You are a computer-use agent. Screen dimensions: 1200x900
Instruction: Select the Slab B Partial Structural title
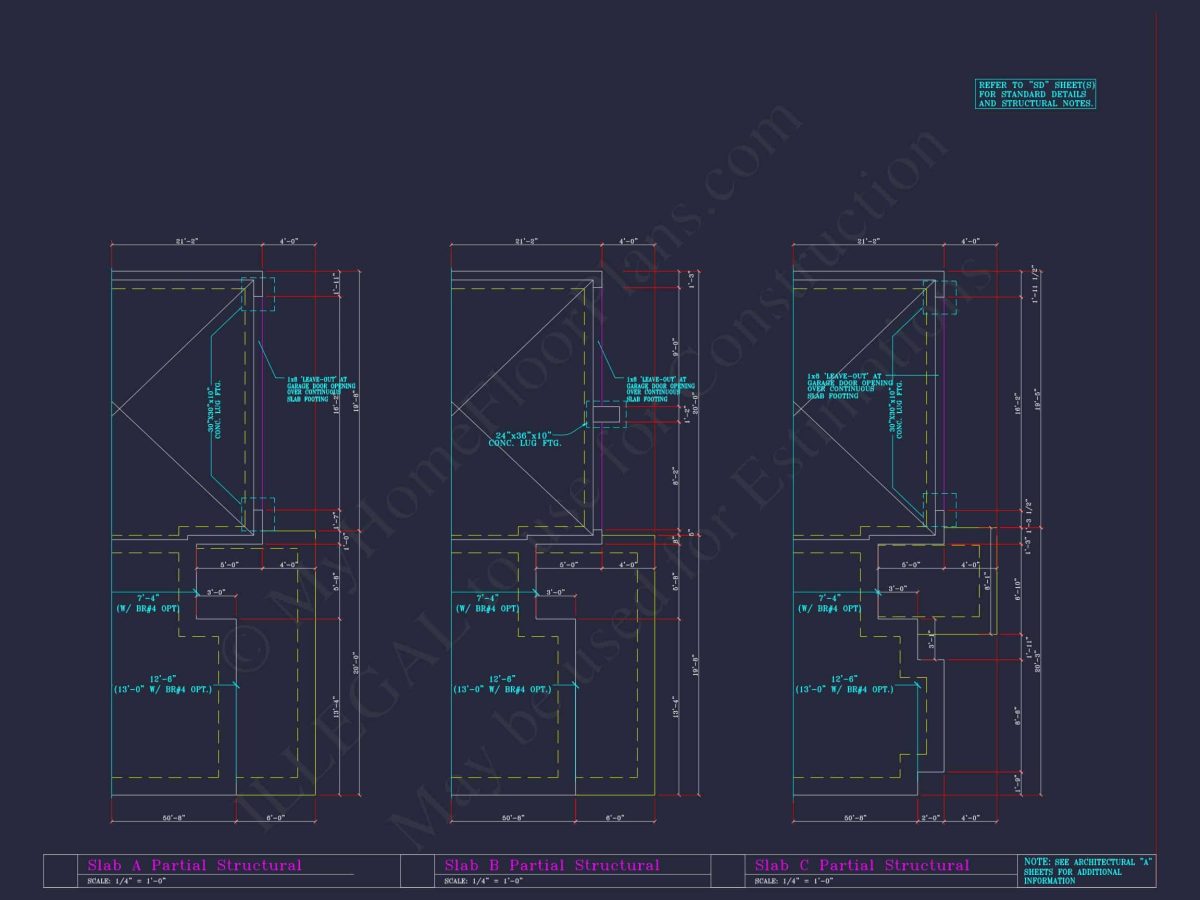pos(552,865)
